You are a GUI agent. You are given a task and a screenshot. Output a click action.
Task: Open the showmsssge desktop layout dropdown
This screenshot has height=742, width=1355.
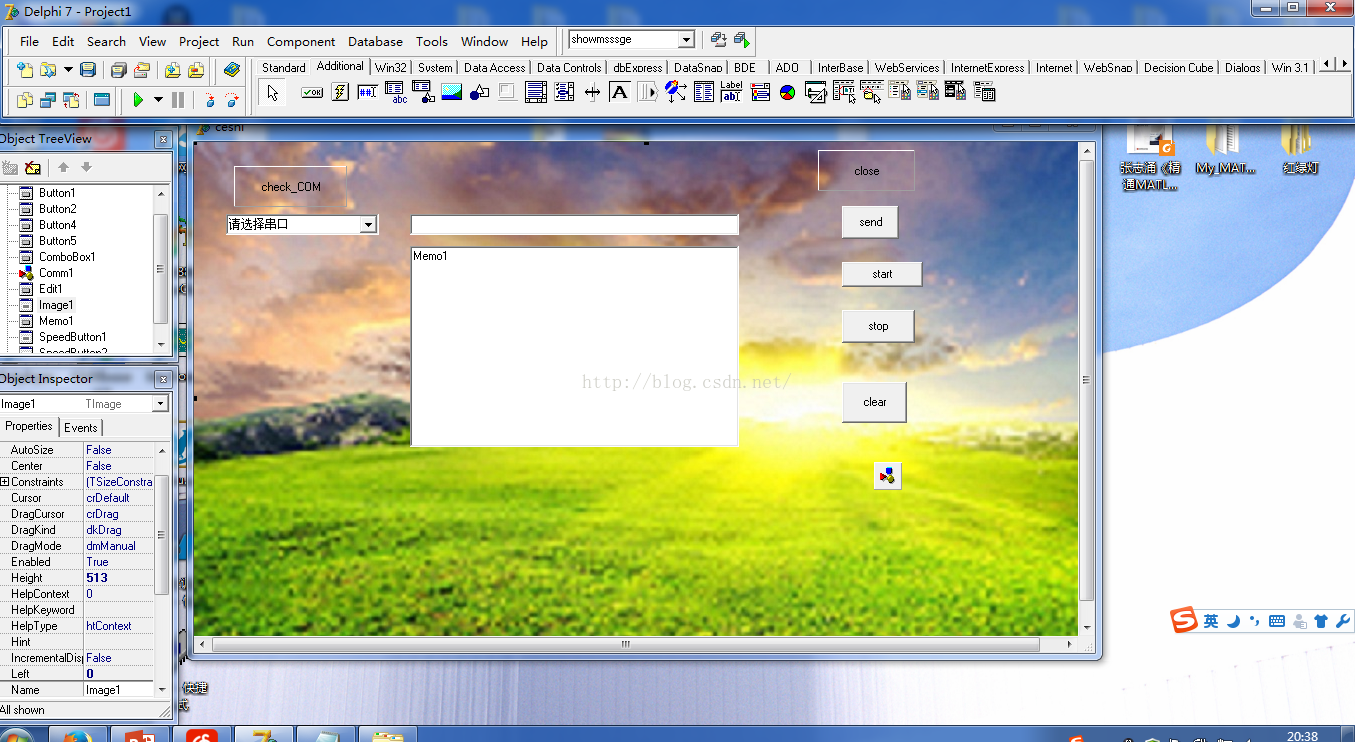pos(686,40)
